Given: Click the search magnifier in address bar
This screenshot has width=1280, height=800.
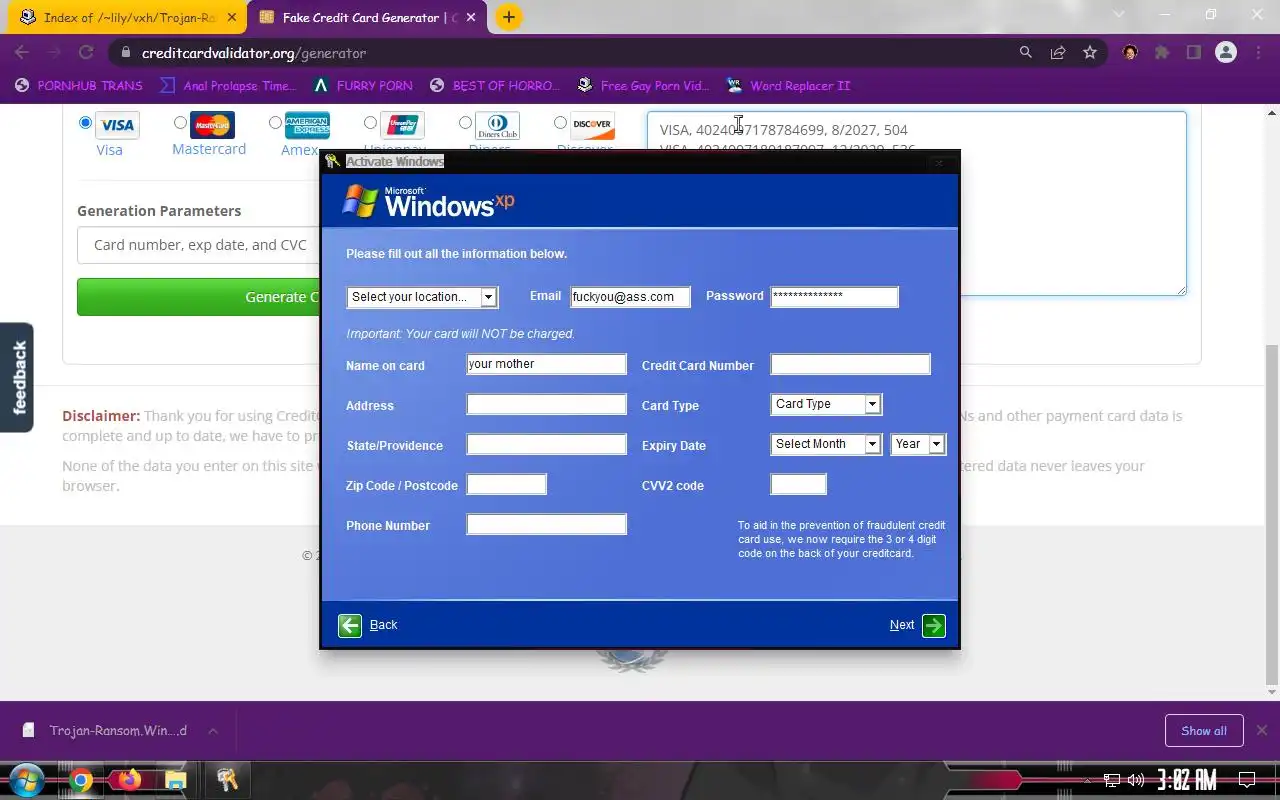Looking at the screenshot, I should point(1026,52).
